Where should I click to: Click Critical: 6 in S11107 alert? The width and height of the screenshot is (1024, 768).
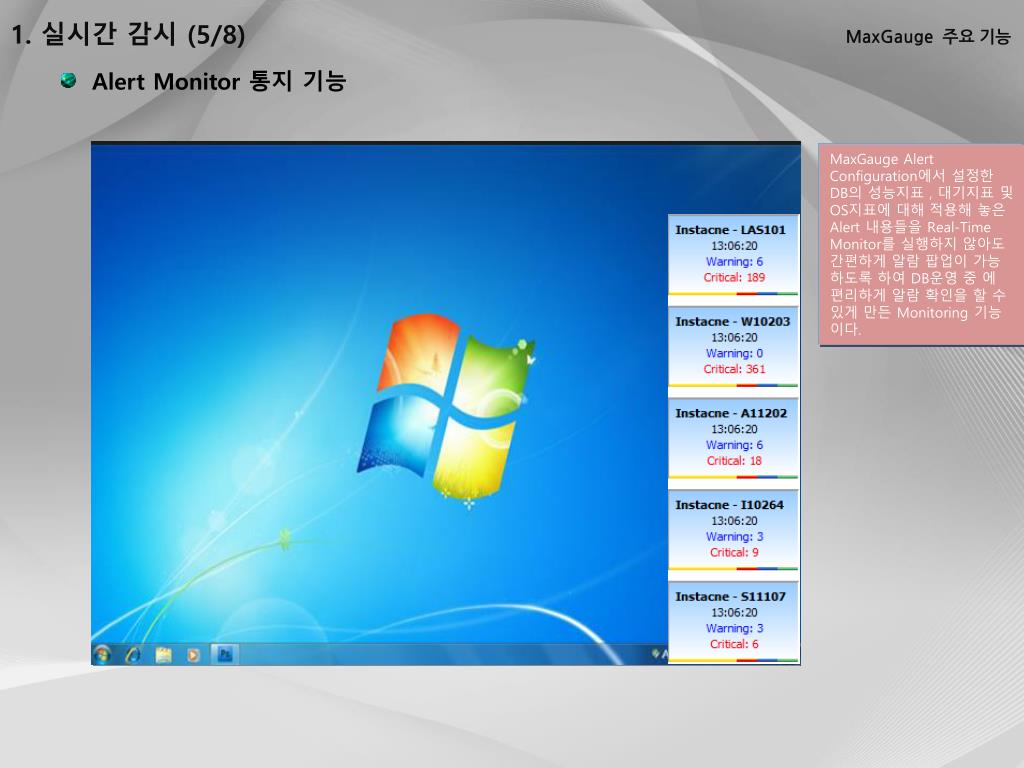click(x=734, y=644)
